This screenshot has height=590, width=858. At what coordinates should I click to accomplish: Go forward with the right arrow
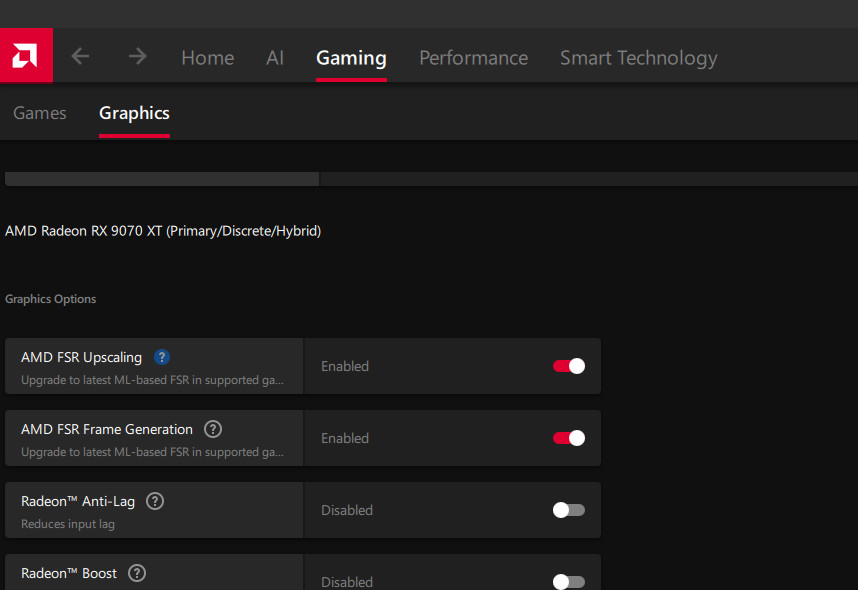138,57
